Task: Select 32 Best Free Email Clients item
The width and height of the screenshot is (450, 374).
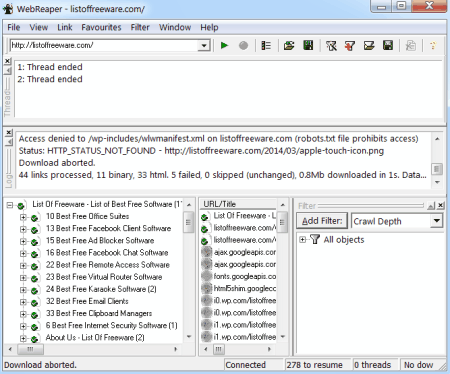Action: click(x=87, y=301)
